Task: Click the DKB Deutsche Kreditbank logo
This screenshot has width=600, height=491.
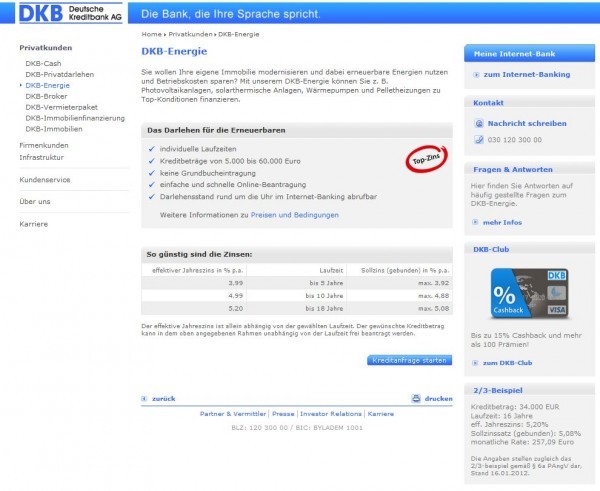Action: click(71, 13)
